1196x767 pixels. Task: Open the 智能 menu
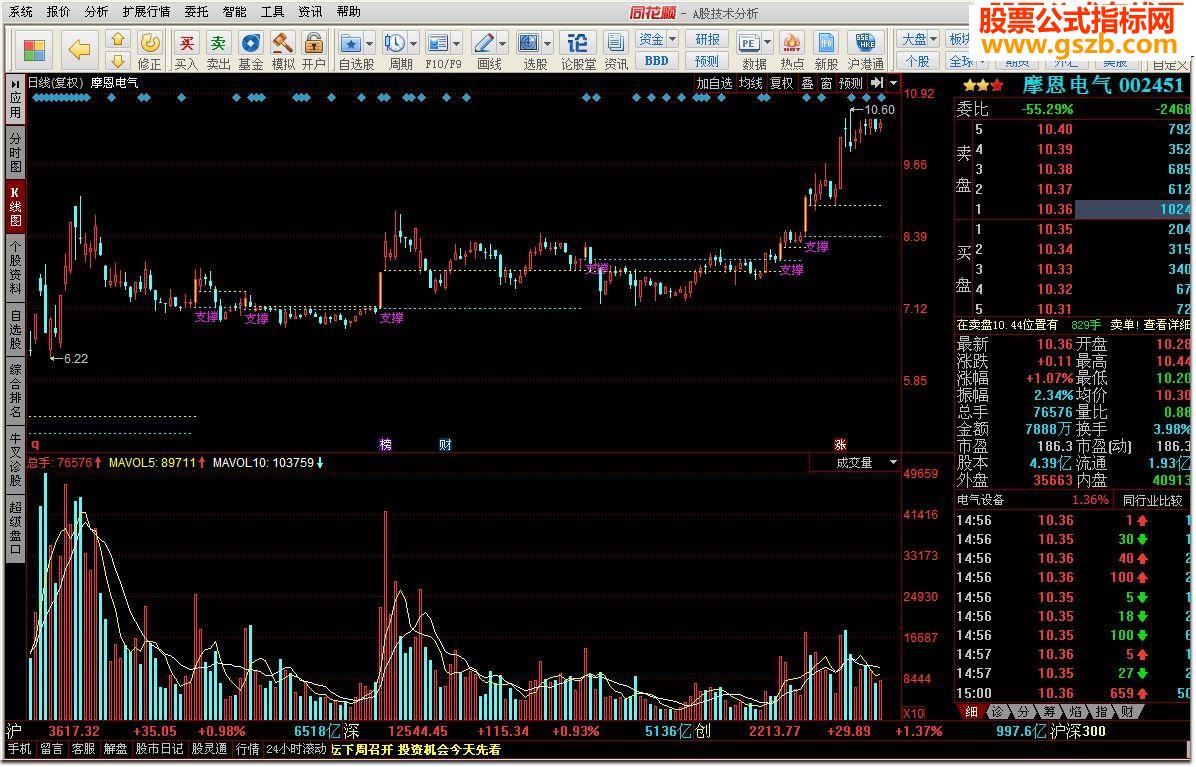click(x=234, y=11)
